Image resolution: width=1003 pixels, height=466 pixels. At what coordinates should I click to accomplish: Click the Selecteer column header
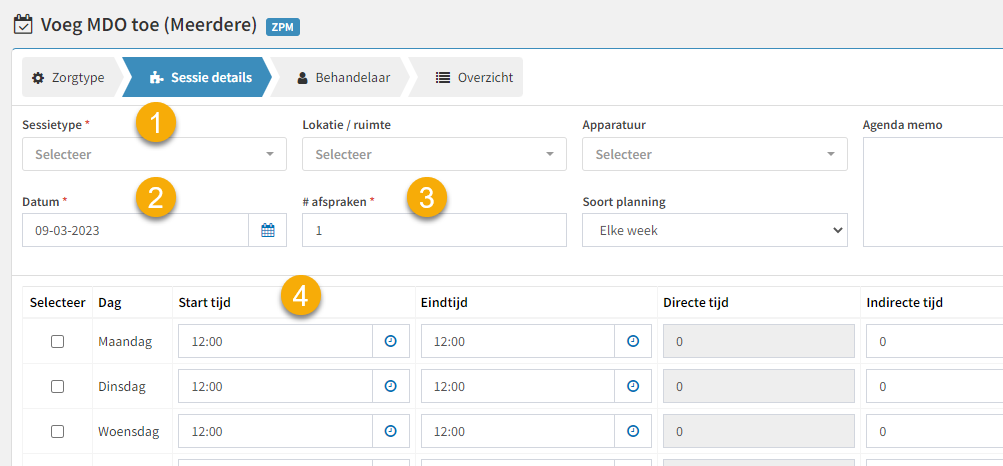click(58, 303)
